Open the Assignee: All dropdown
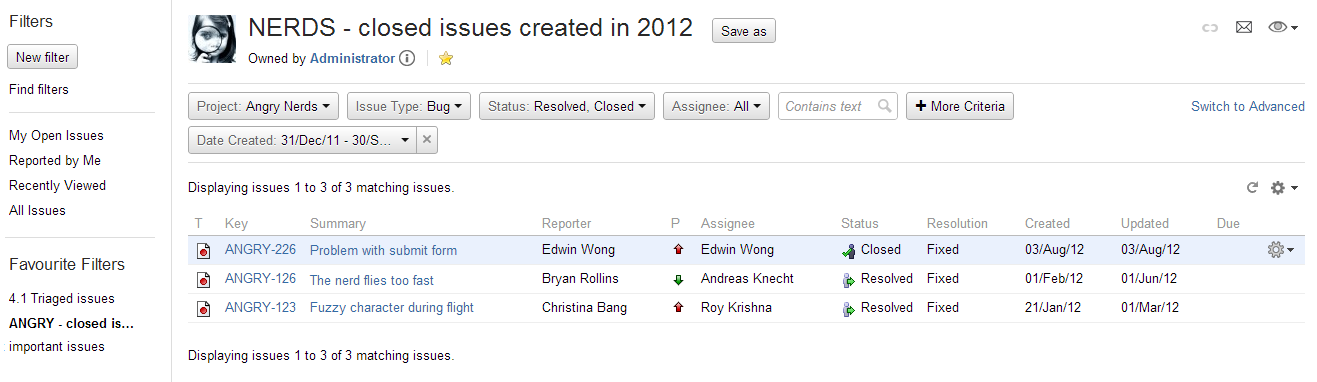The width and height of the screenshot is (1317, 382). tap(716, 106)
